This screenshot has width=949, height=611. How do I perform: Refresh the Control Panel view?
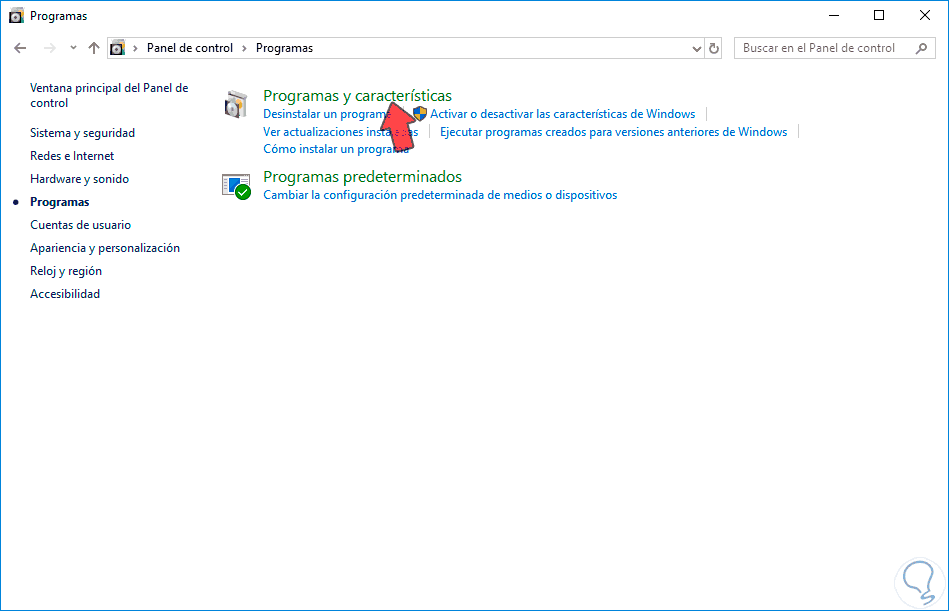point(714,48)
